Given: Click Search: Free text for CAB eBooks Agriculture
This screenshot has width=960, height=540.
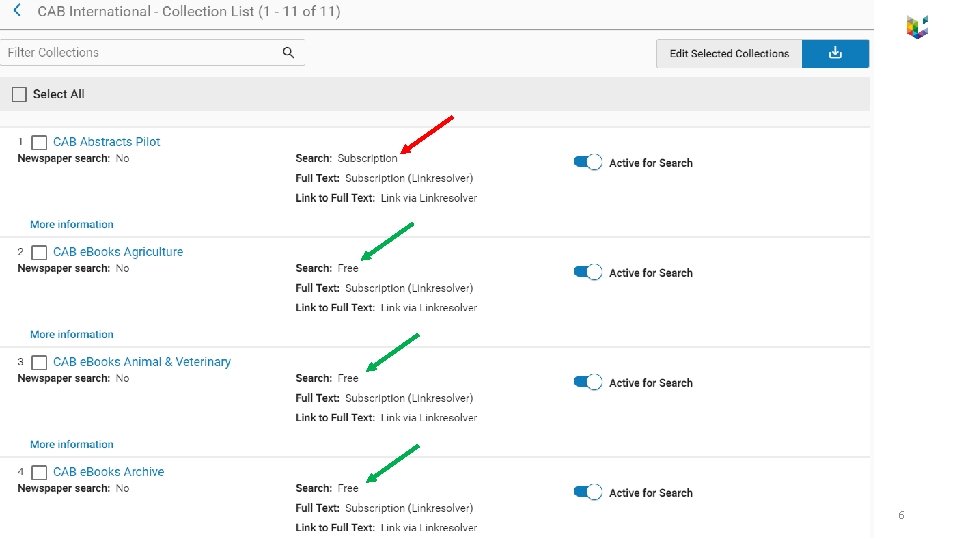Looking at the screenshot, I should (x=327, y=268).
